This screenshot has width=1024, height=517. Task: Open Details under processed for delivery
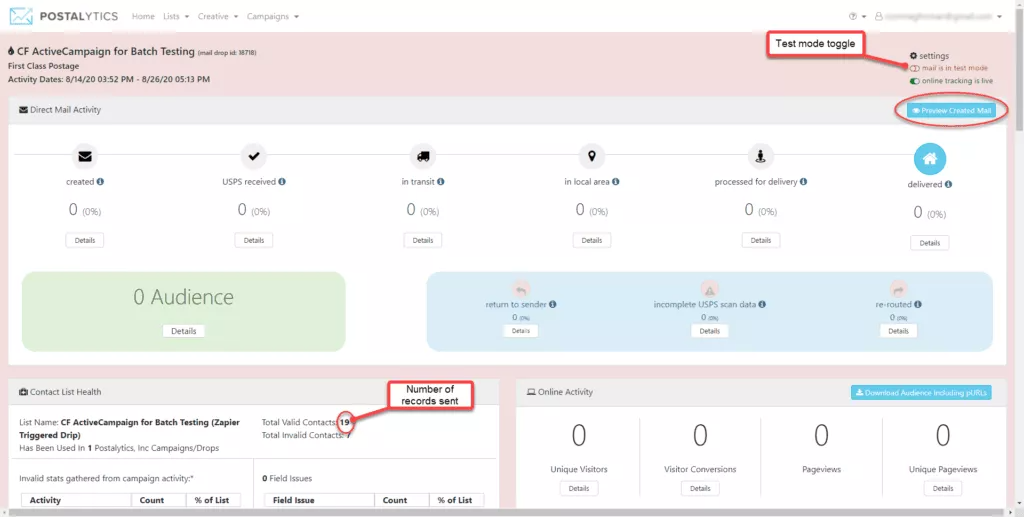coord(760,240)
